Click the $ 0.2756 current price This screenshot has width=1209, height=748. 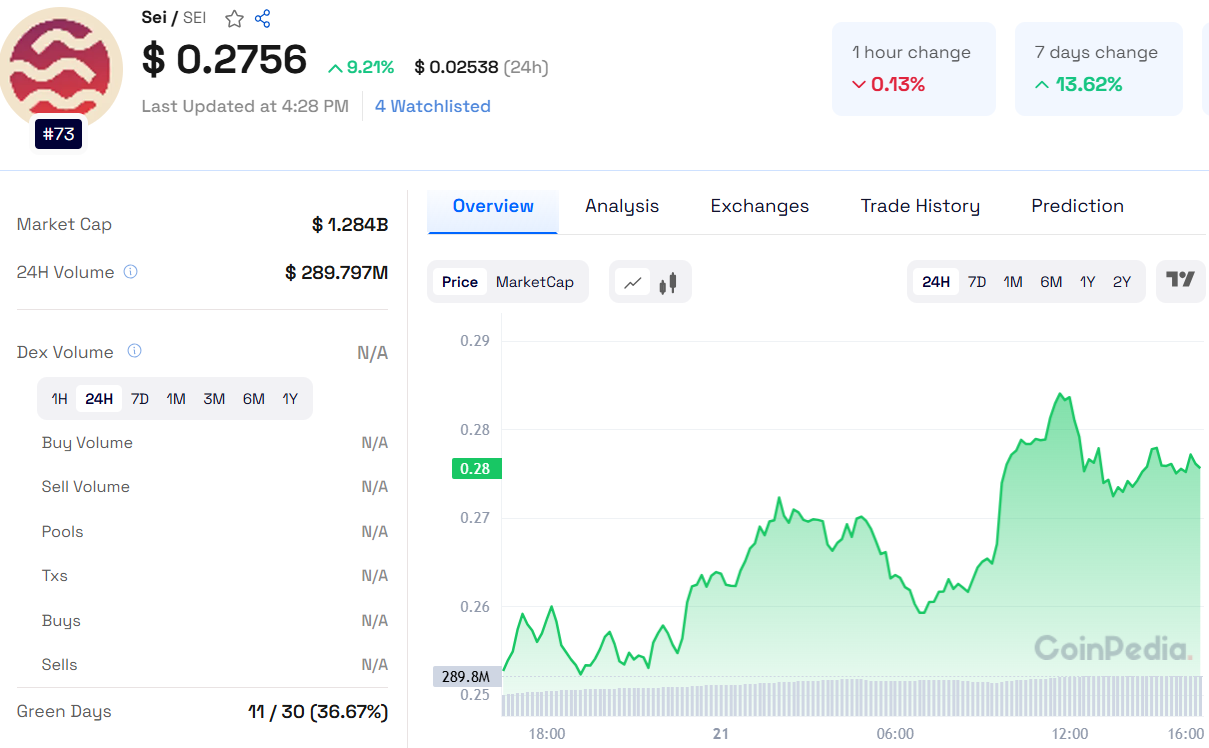(225, 60)
